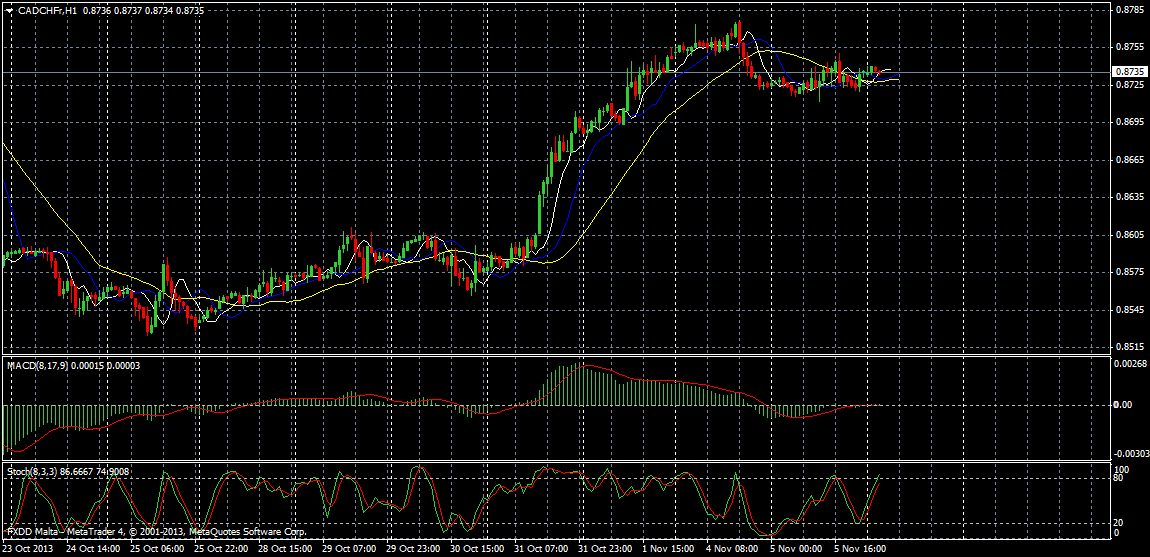The width and height of the screenshot is (1150, 557).
Task: Click the 0.8605 price axis label
Action: [x=1128, y=235]
